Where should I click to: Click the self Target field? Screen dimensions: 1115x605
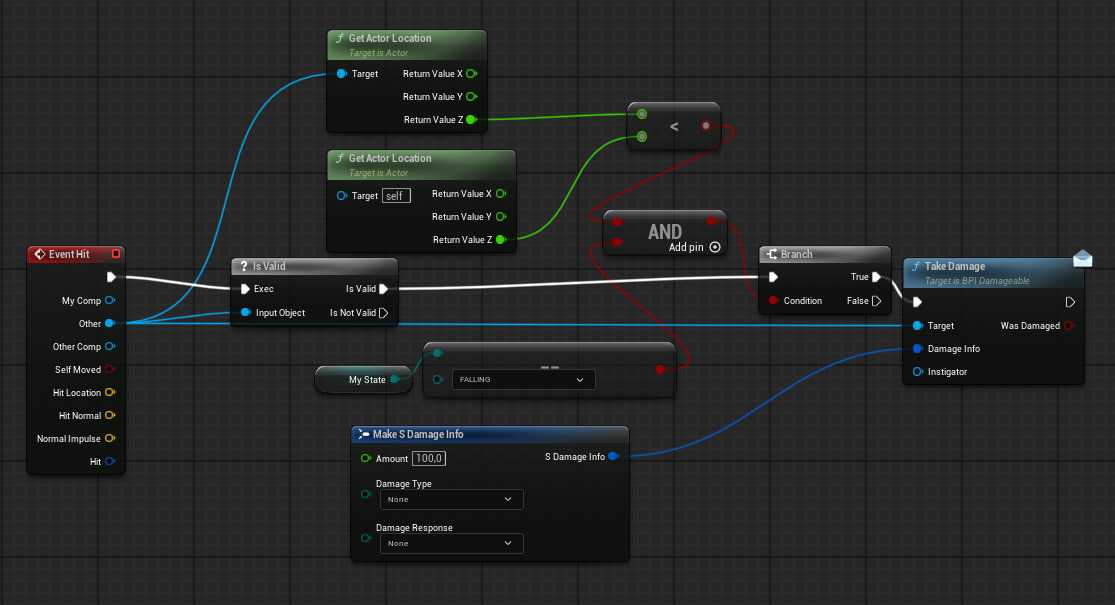pos(396,196)
